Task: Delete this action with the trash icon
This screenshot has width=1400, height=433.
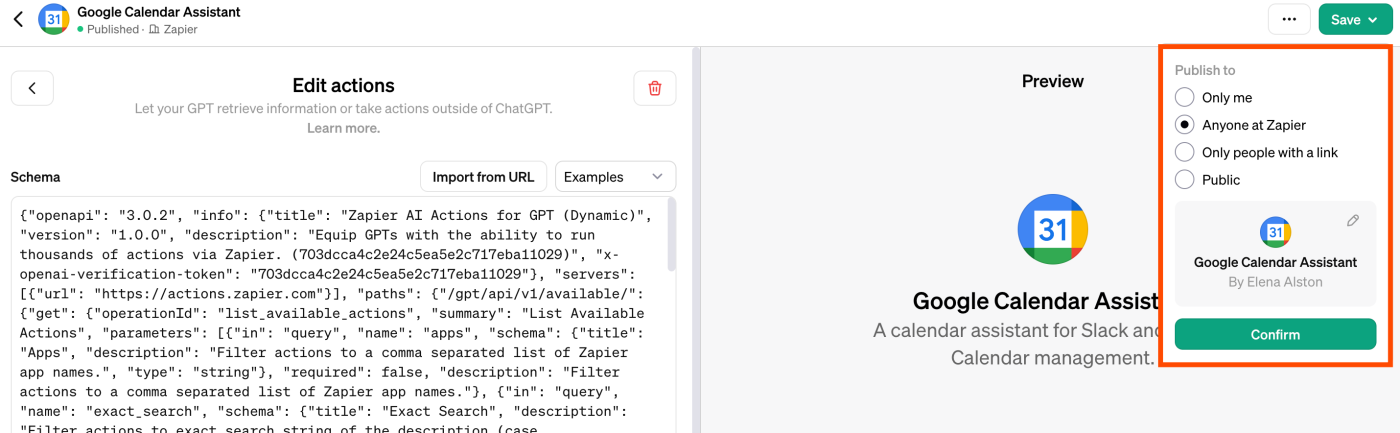Action: pyautogui.click(x=655, y=88)
